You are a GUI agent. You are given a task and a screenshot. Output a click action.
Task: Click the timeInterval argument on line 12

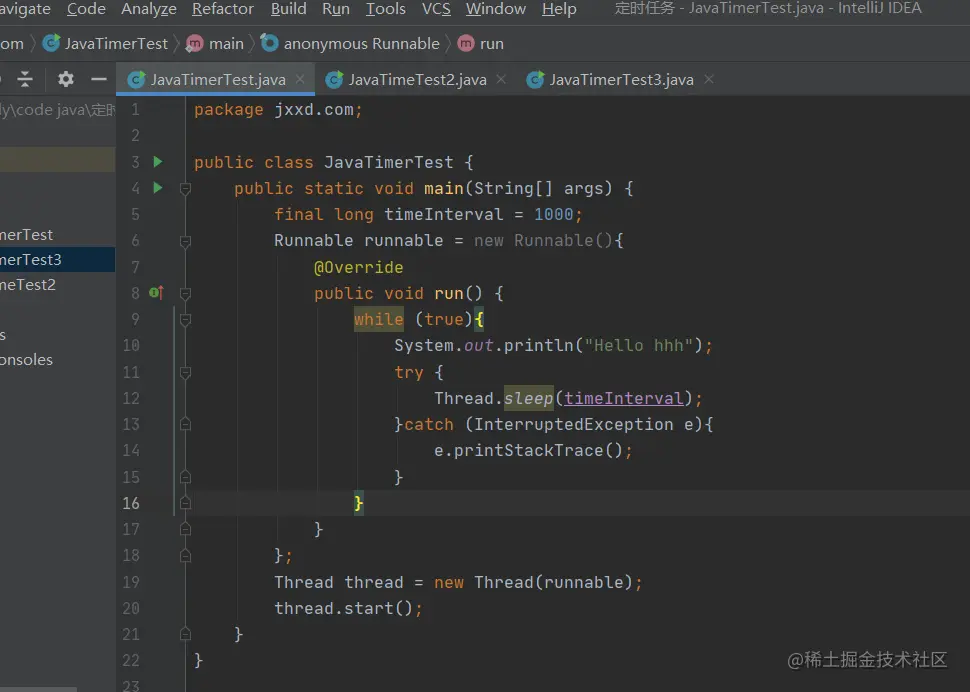624,398
